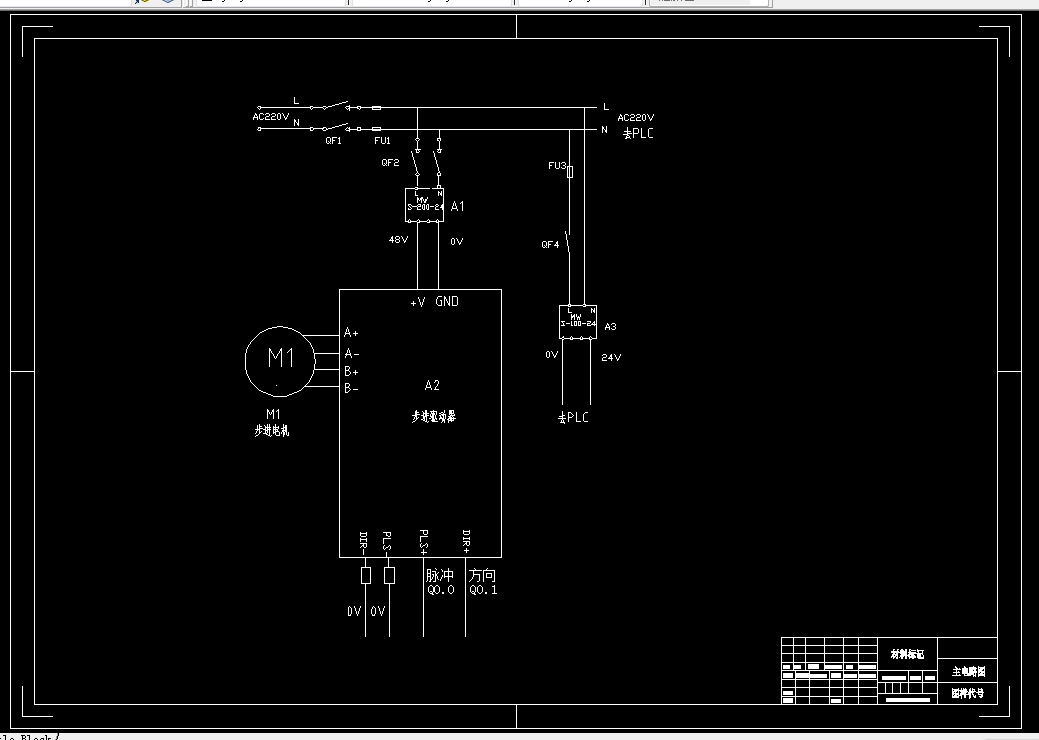Select the Q0.1 output address text
Viewport: 1039px width, 740px height.
[x=483, y=590]
